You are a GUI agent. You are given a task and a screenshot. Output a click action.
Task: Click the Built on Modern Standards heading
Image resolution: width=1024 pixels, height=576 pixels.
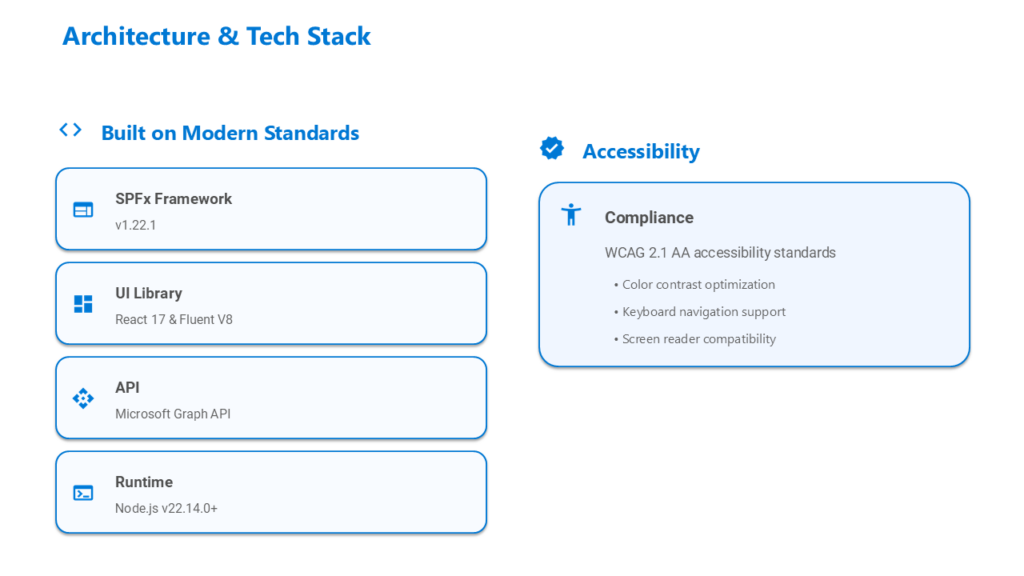pos(230,133)
